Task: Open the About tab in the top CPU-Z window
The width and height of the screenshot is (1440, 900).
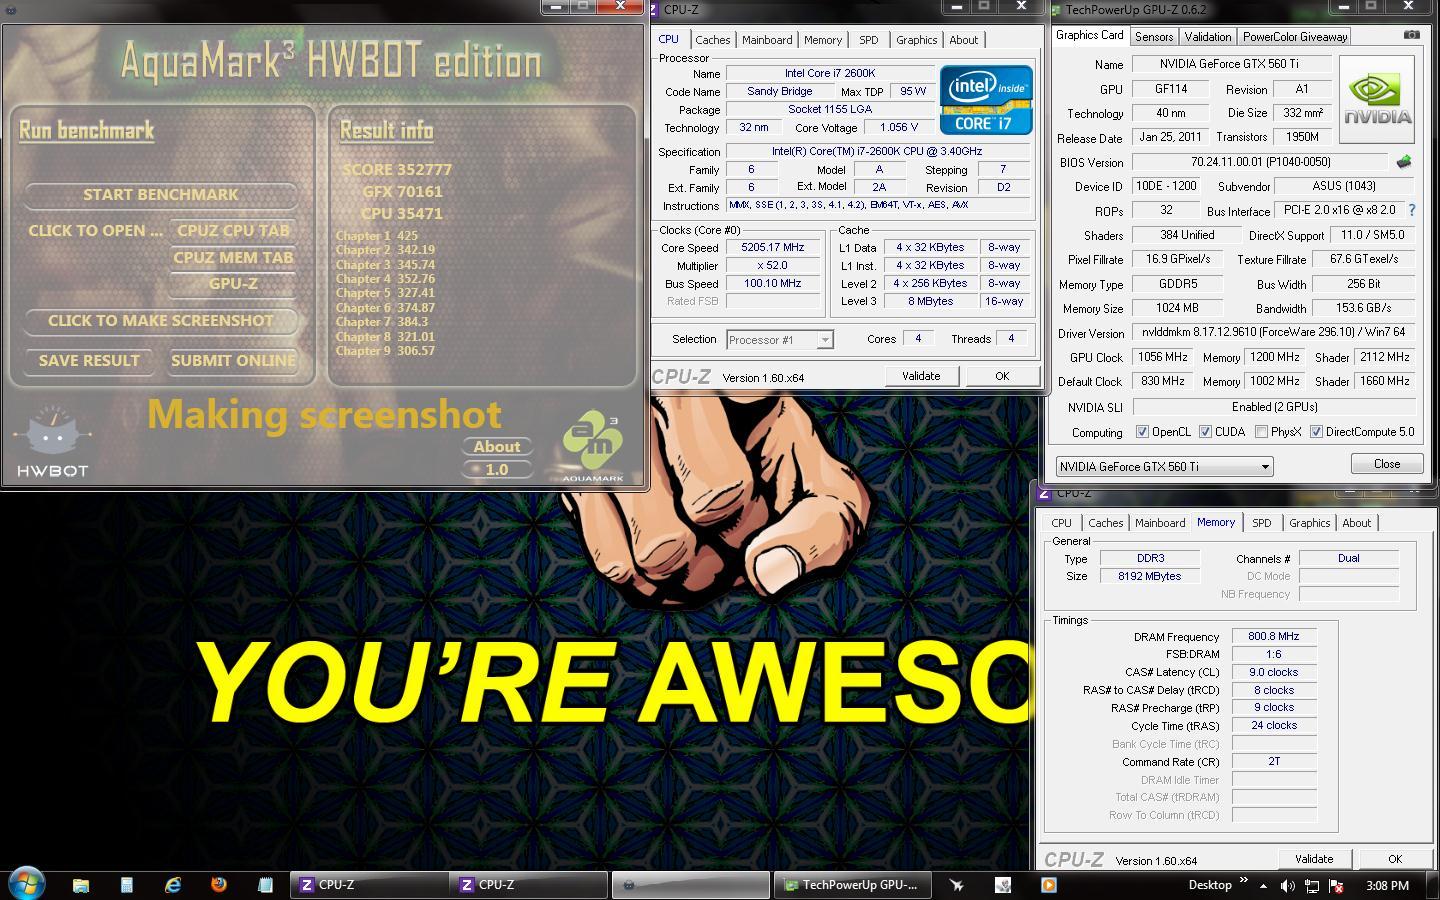Action: [963, 40]
